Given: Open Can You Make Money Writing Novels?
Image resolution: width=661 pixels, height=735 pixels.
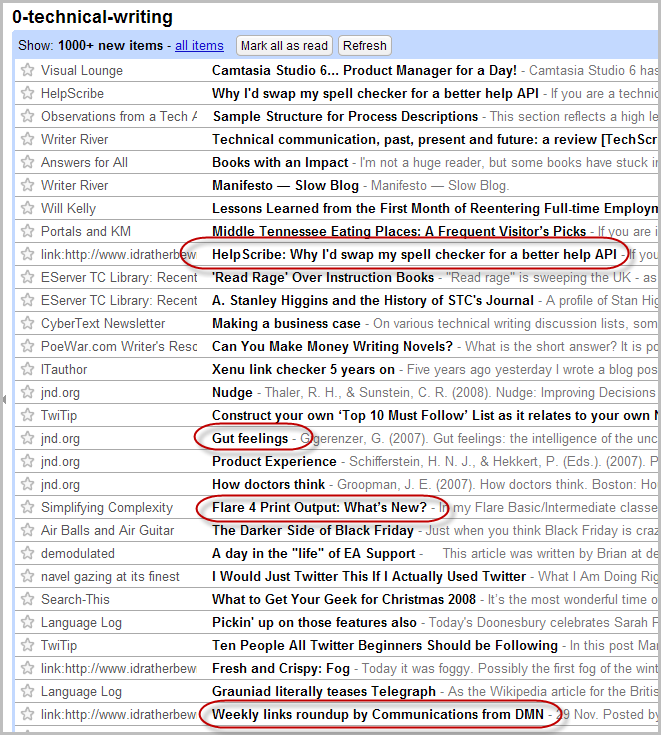Looking at the screenshot, I should click(332, 346).
